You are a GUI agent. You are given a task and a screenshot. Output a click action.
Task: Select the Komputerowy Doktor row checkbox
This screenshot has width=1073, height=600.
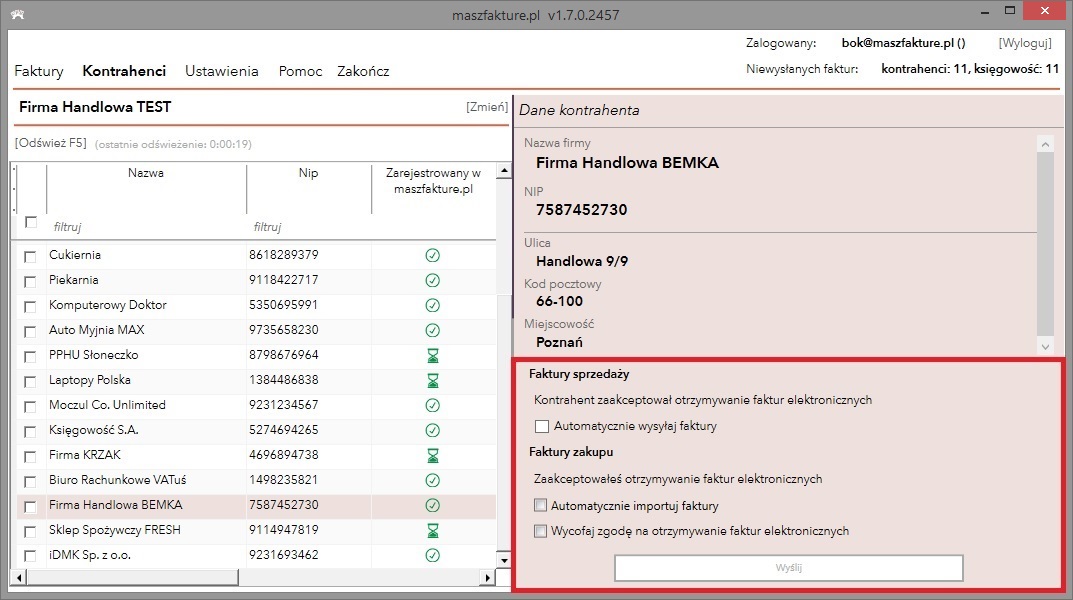tap(30, 306)
